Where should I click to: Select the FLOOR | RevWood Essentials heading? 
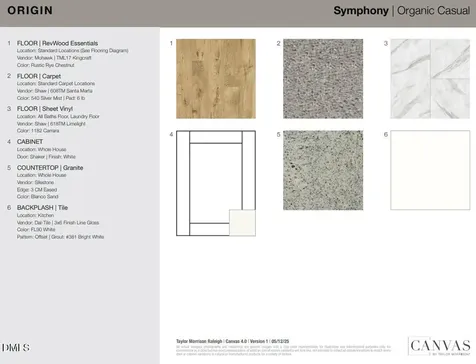57,43
